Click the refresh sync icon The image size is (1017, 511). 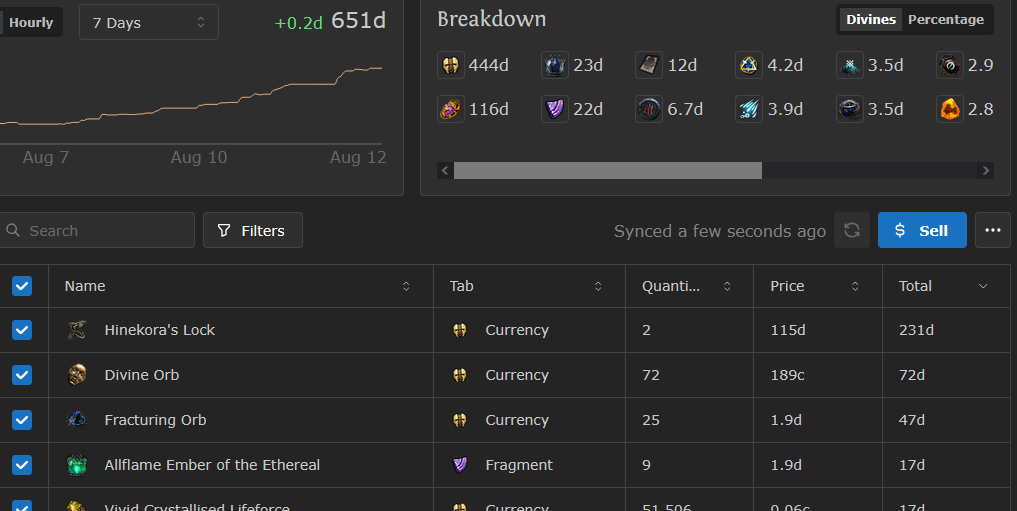[x=852, y=230]
